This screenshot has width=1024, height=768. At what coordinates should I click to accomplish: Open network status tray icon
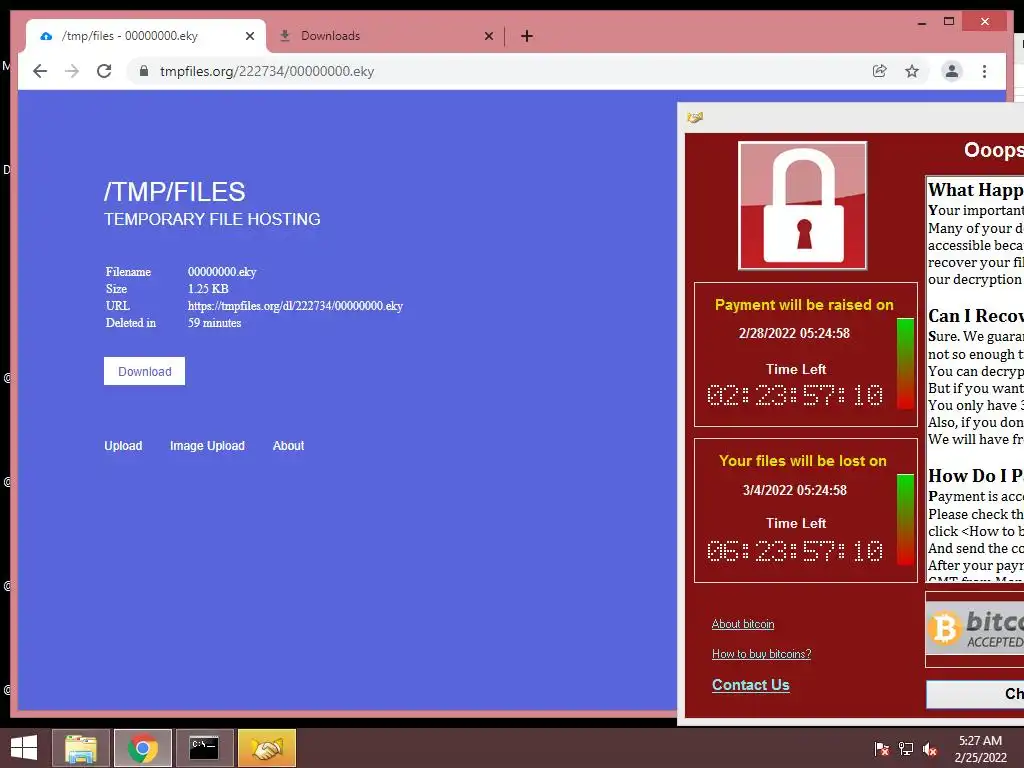click(906, 749)
